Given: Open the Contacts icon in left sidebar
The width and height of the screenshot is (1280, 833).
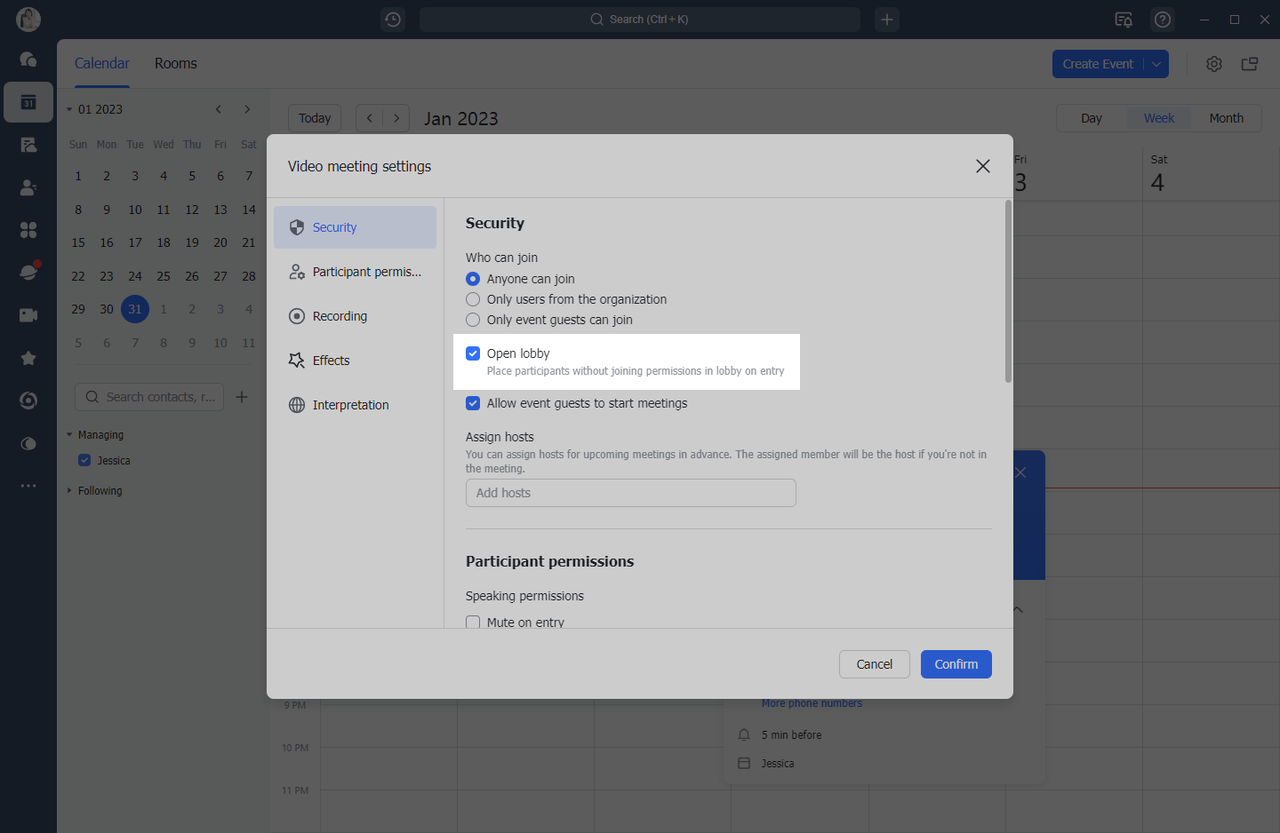Looking at the screenshot, I should point(28,187).
